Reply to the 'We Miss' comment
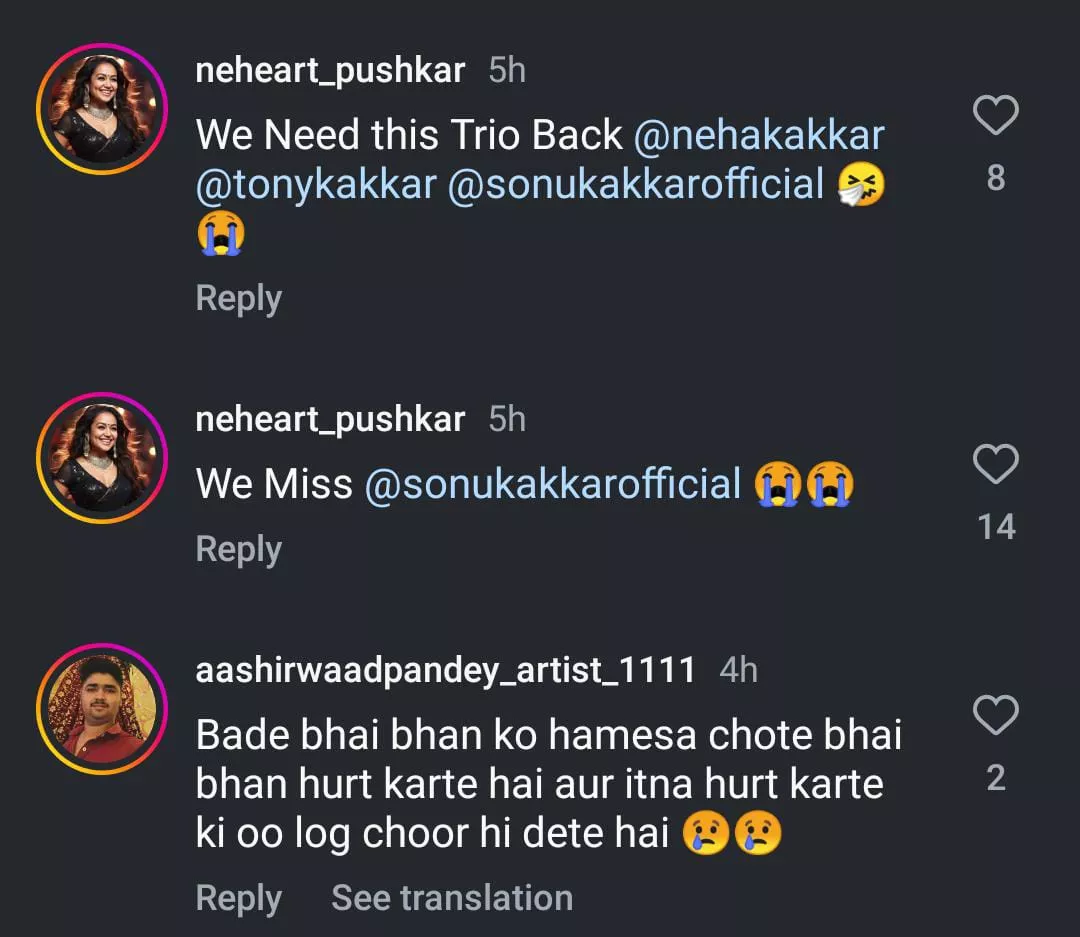This screenshot has width=1080, height=937. pos(238,549)
